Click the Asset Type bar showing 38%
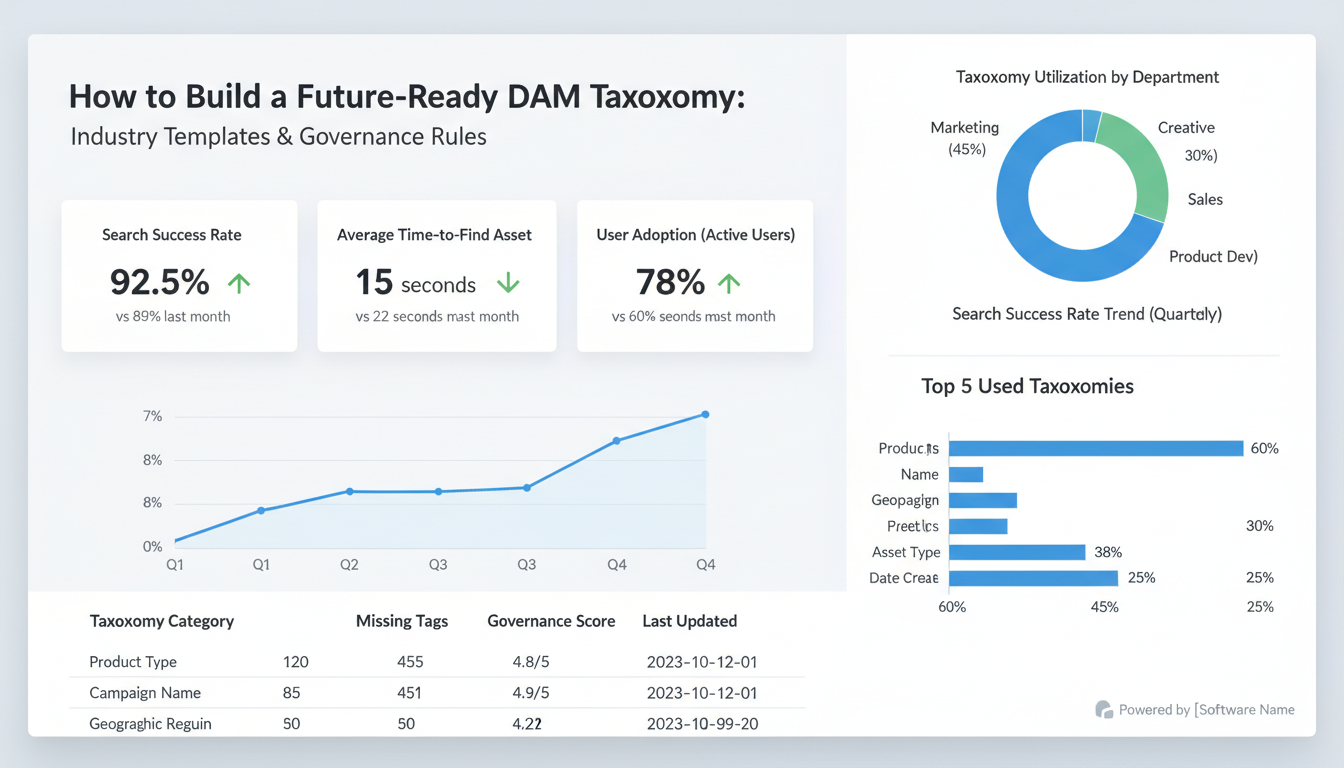The image size is (1344, 768). (1015, 552)
